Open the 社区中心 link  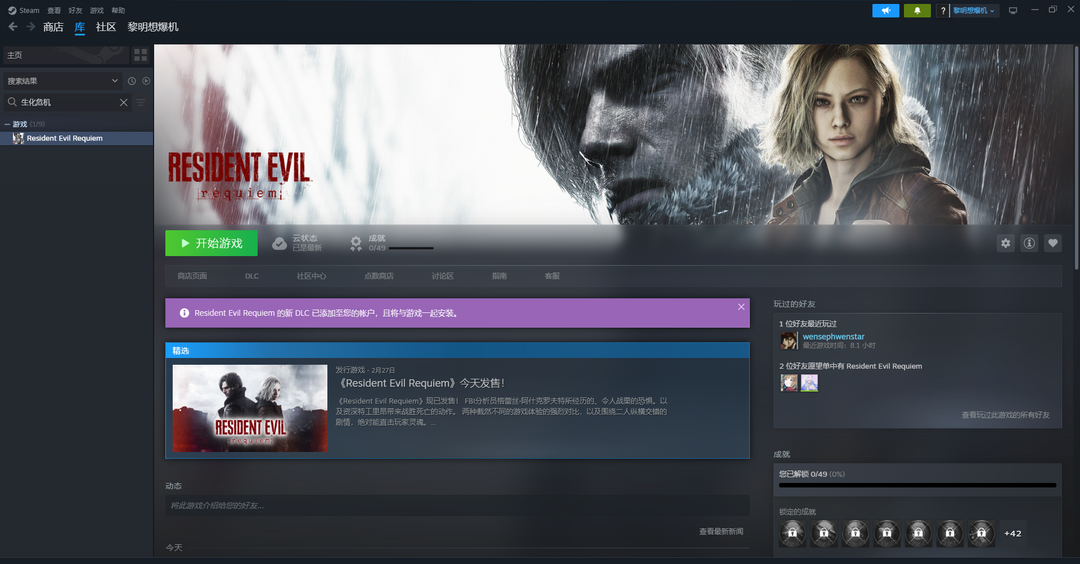[311, 276]
